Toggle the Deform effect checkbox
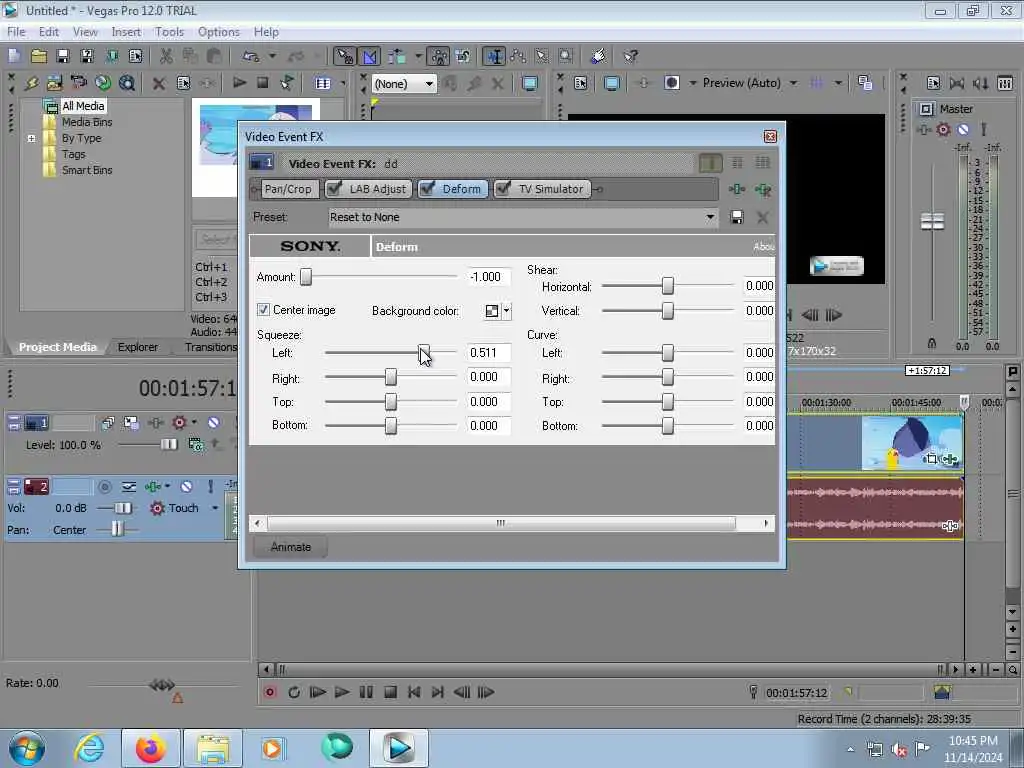The width and height of the screenshot is (1024, 768). pos(427,189)
